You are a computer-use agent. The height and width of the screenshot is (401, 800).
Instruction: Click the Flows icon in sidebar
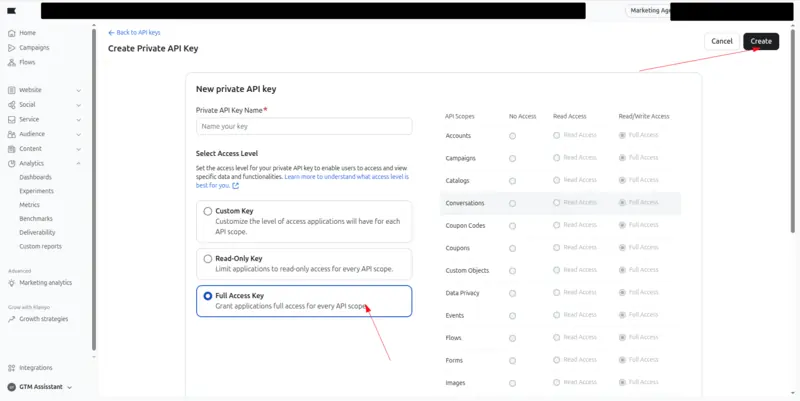click(12, 63)
